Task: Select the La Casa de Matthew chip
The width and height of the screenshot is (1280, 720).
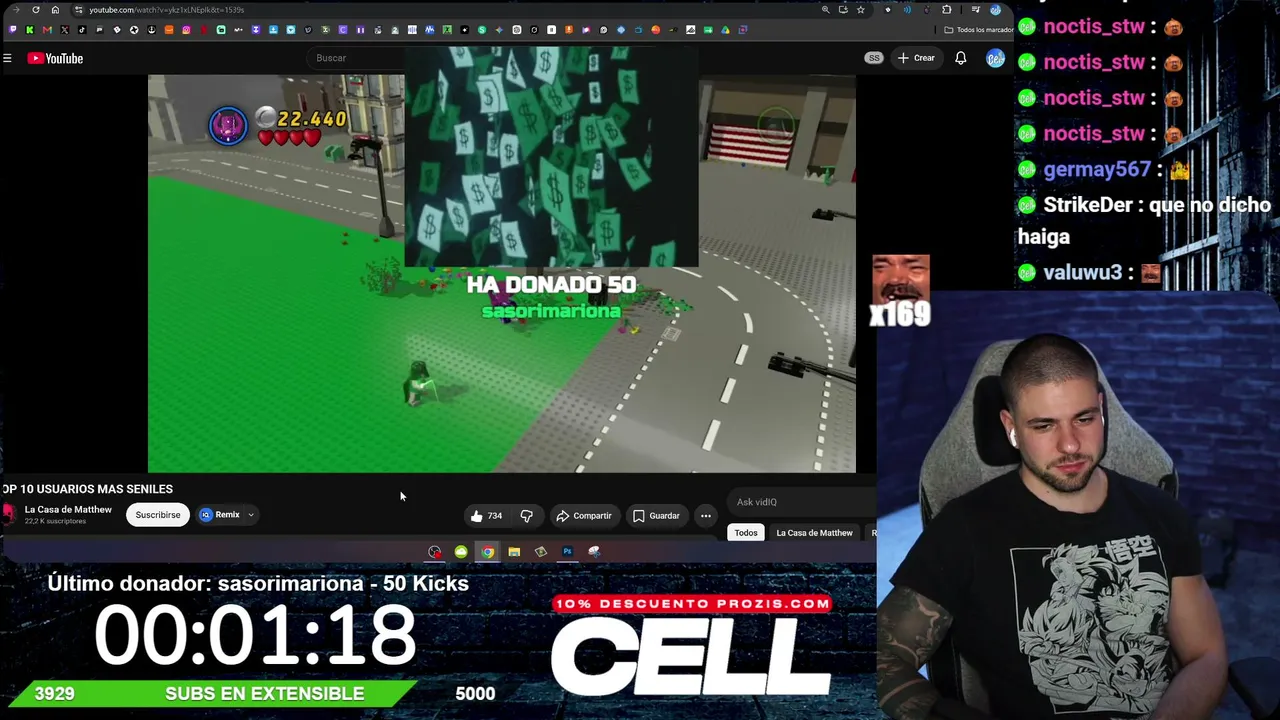Action: (x=814, y=533)
